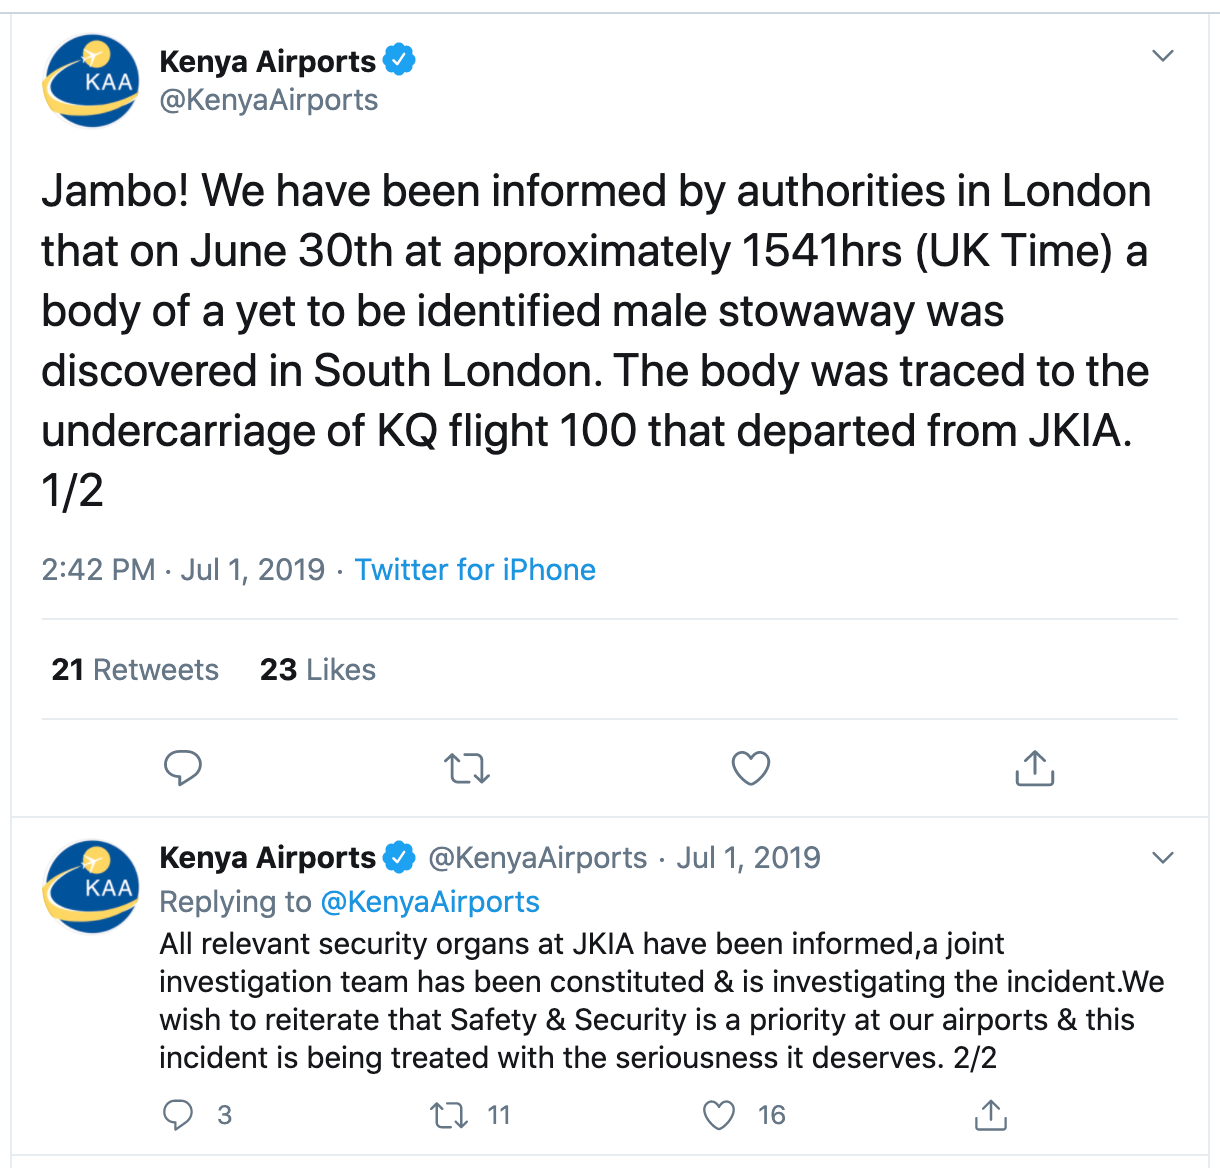View the 21 Retweets list
This screenshot has height=1168, width=1220.
tap(135, 670)
